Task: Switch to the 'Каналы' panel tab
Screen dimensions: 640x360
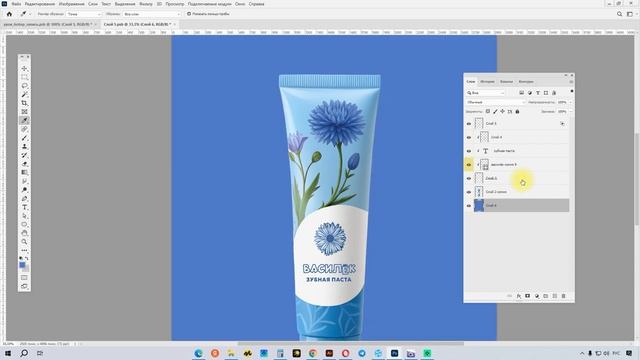Action: (x=506, y=82)
